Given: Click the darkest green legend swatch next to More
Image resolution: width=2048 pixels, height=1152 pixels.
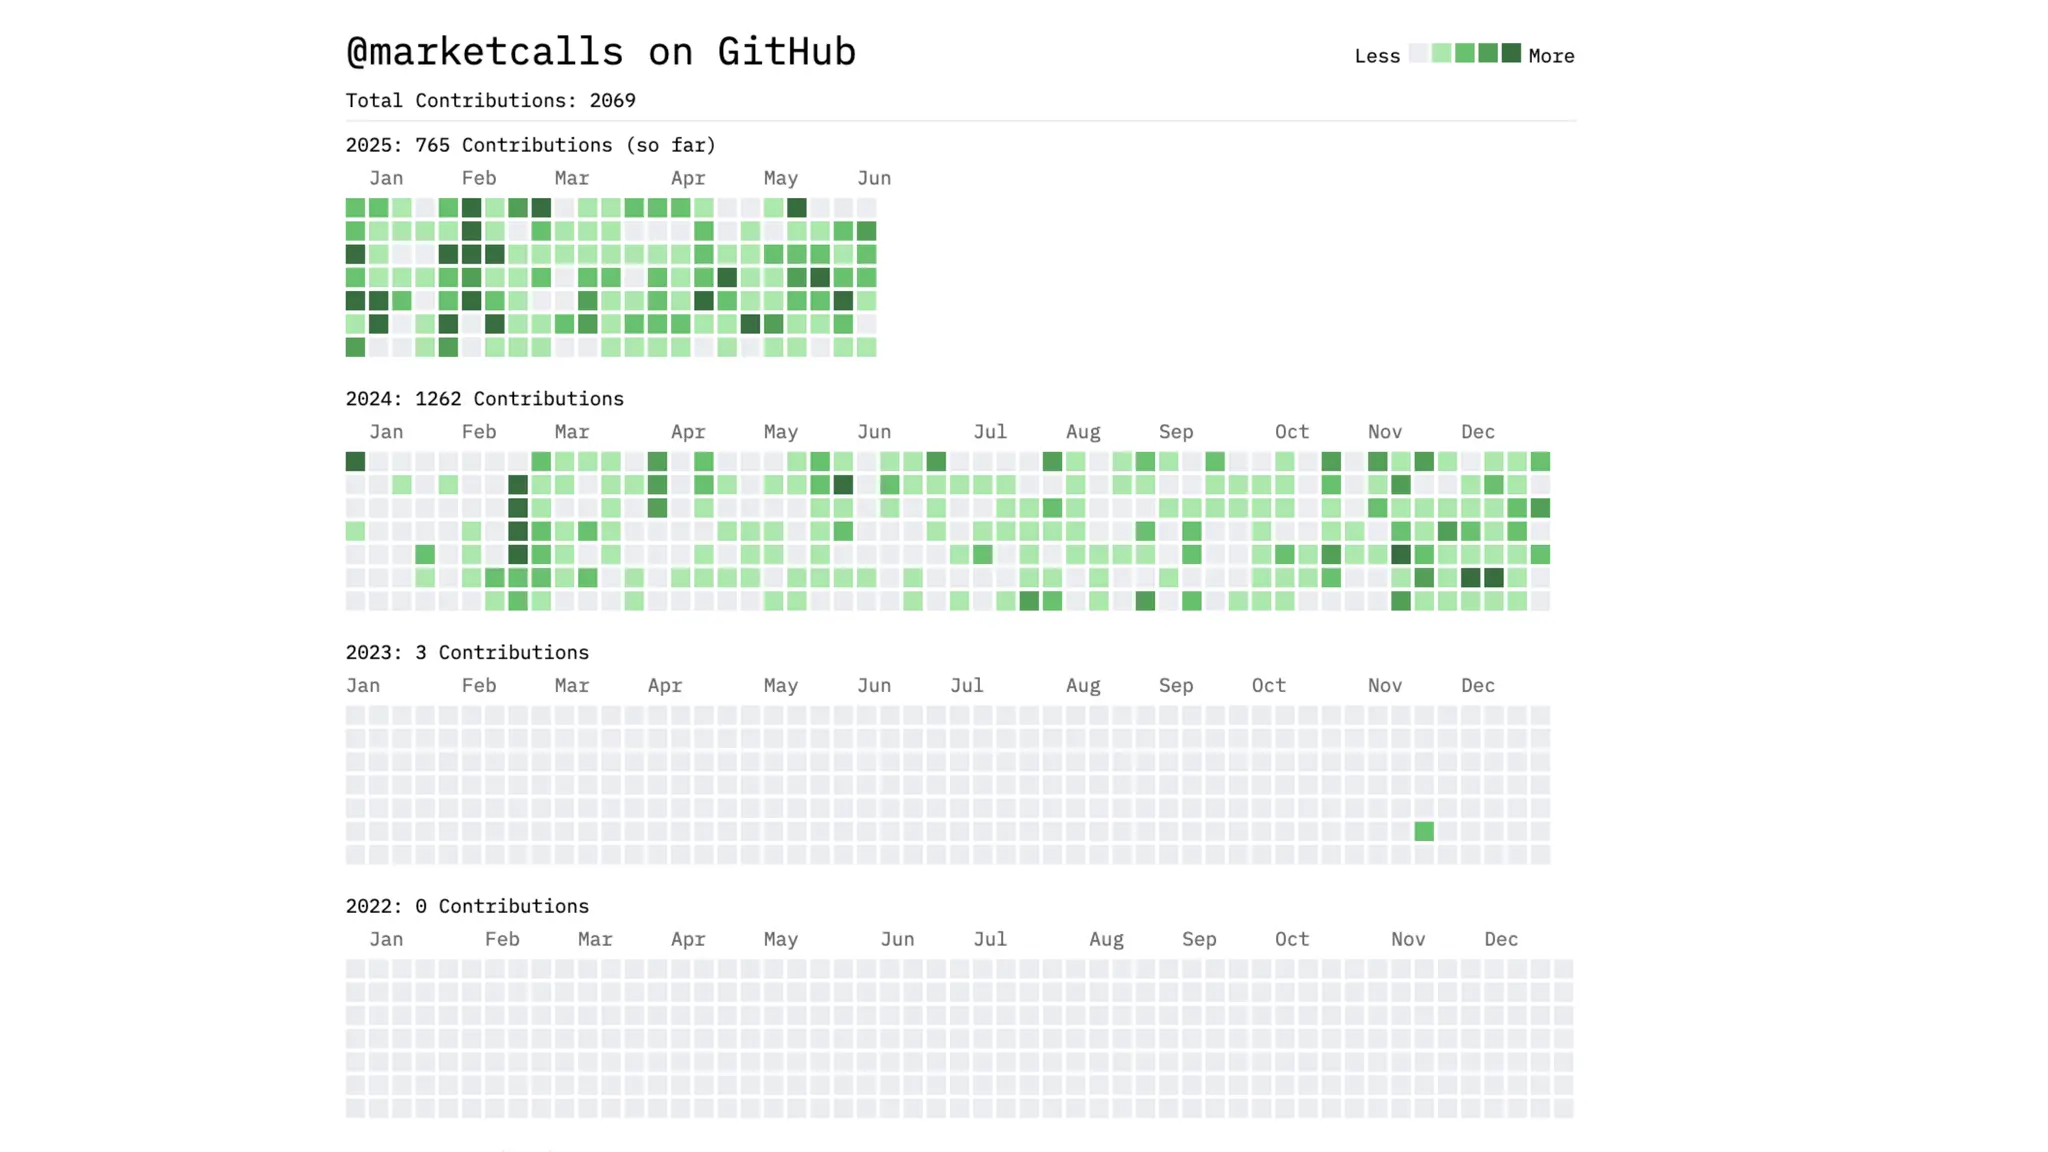Looking at the screenshot, I should (x=1511, y=54).
